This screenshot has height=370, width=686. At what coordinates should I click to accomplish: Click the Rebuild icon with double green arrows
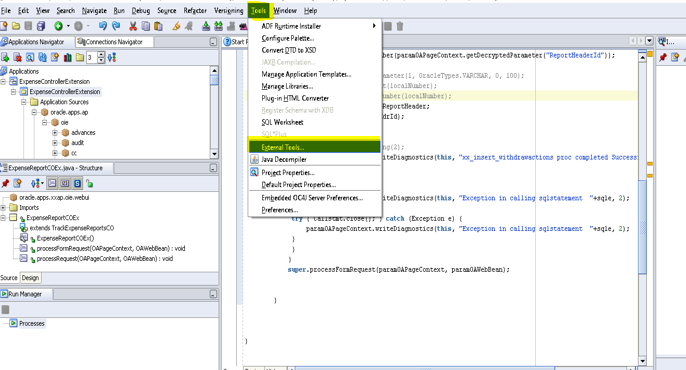(218, 26)
